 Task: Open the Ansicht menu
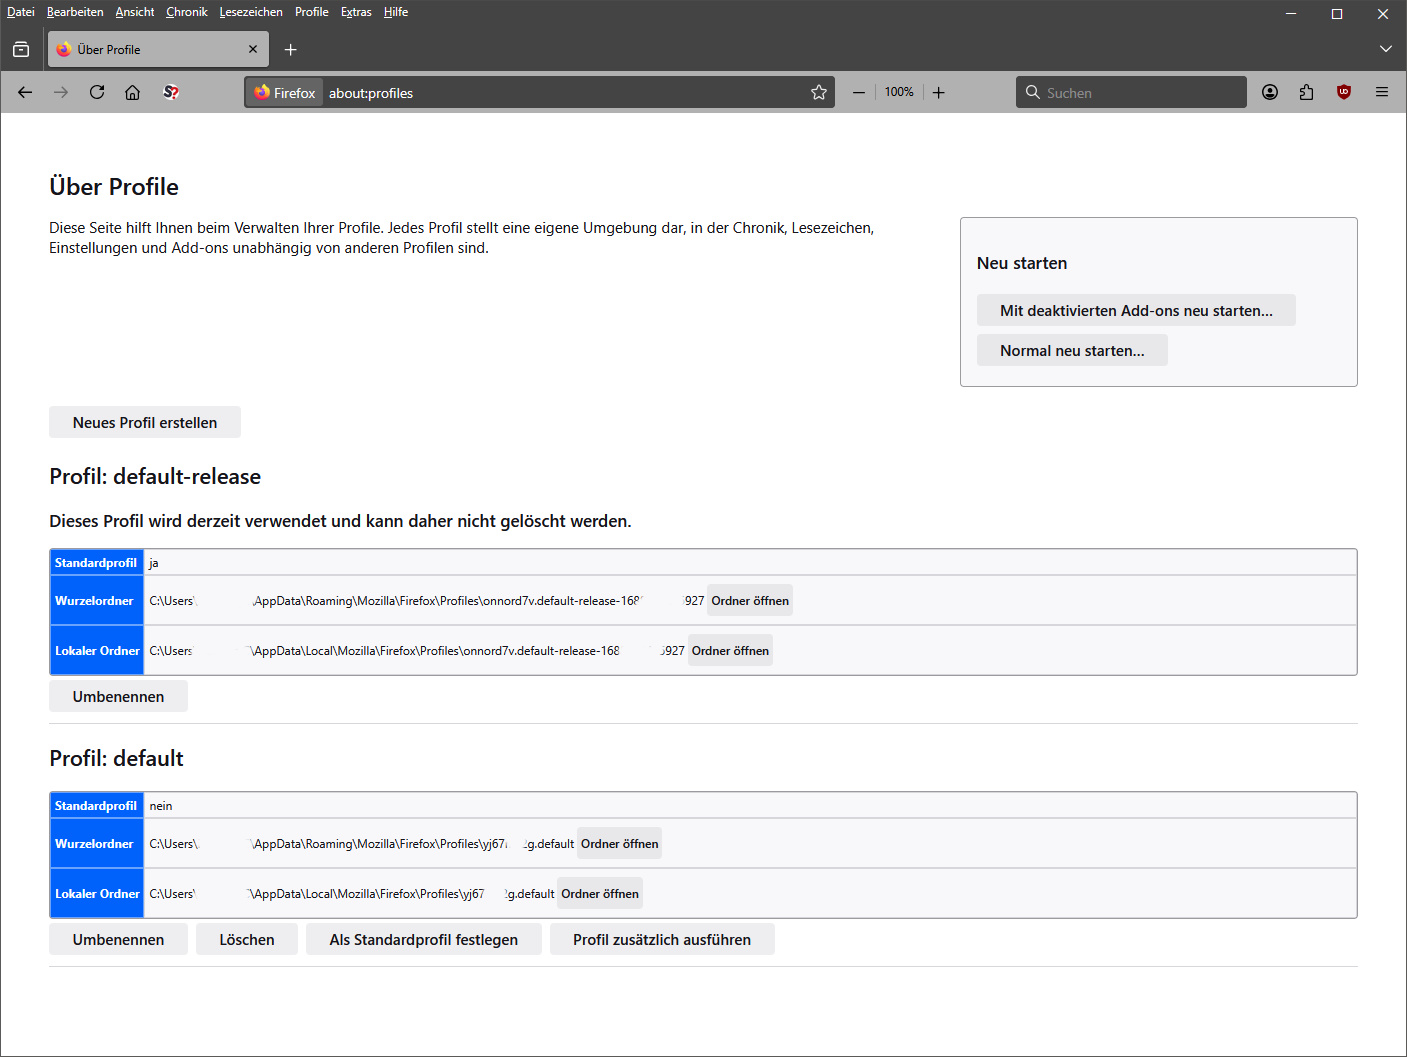pyautogui.click(x=135, y=12)
